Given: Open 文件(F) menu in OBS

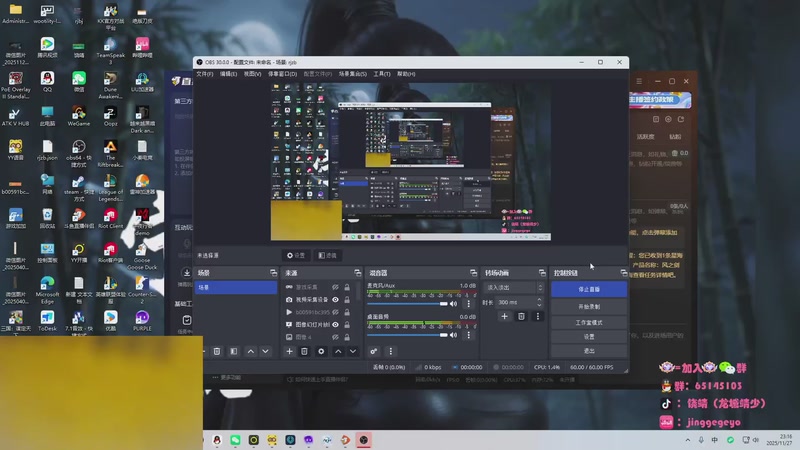Looking at the screenshot, I should tap(205, 74).
